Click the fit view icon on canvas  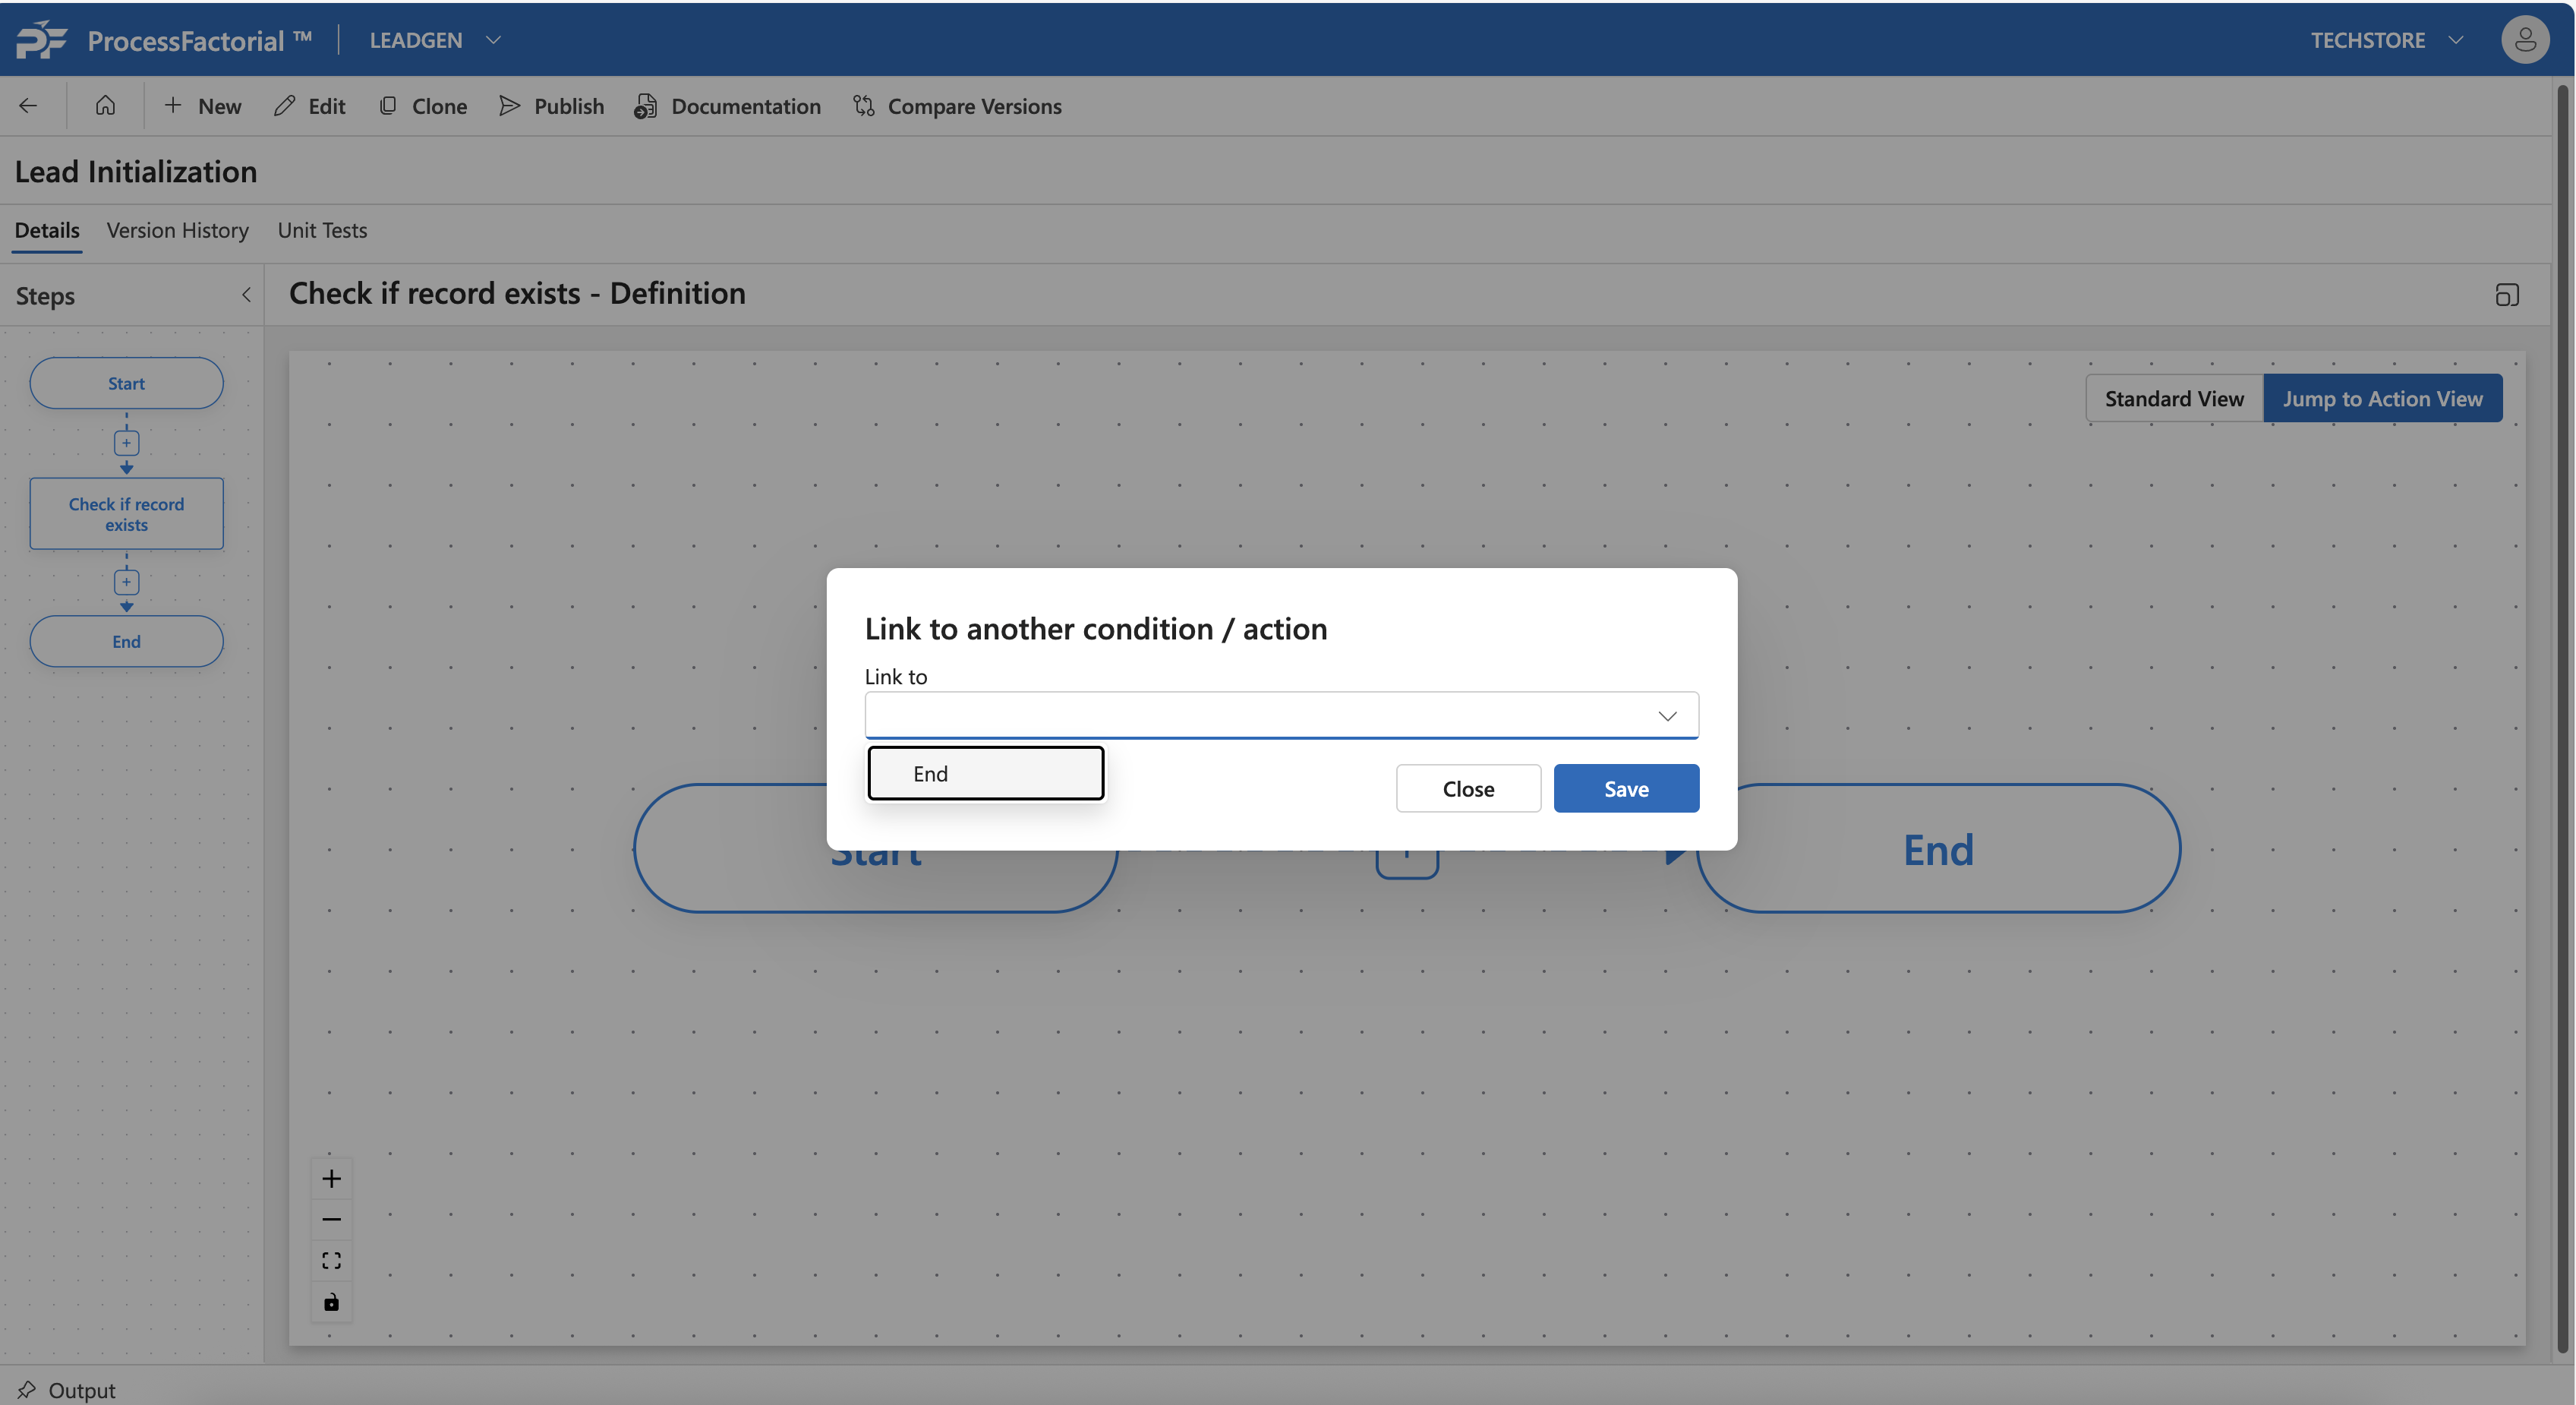331,1261
